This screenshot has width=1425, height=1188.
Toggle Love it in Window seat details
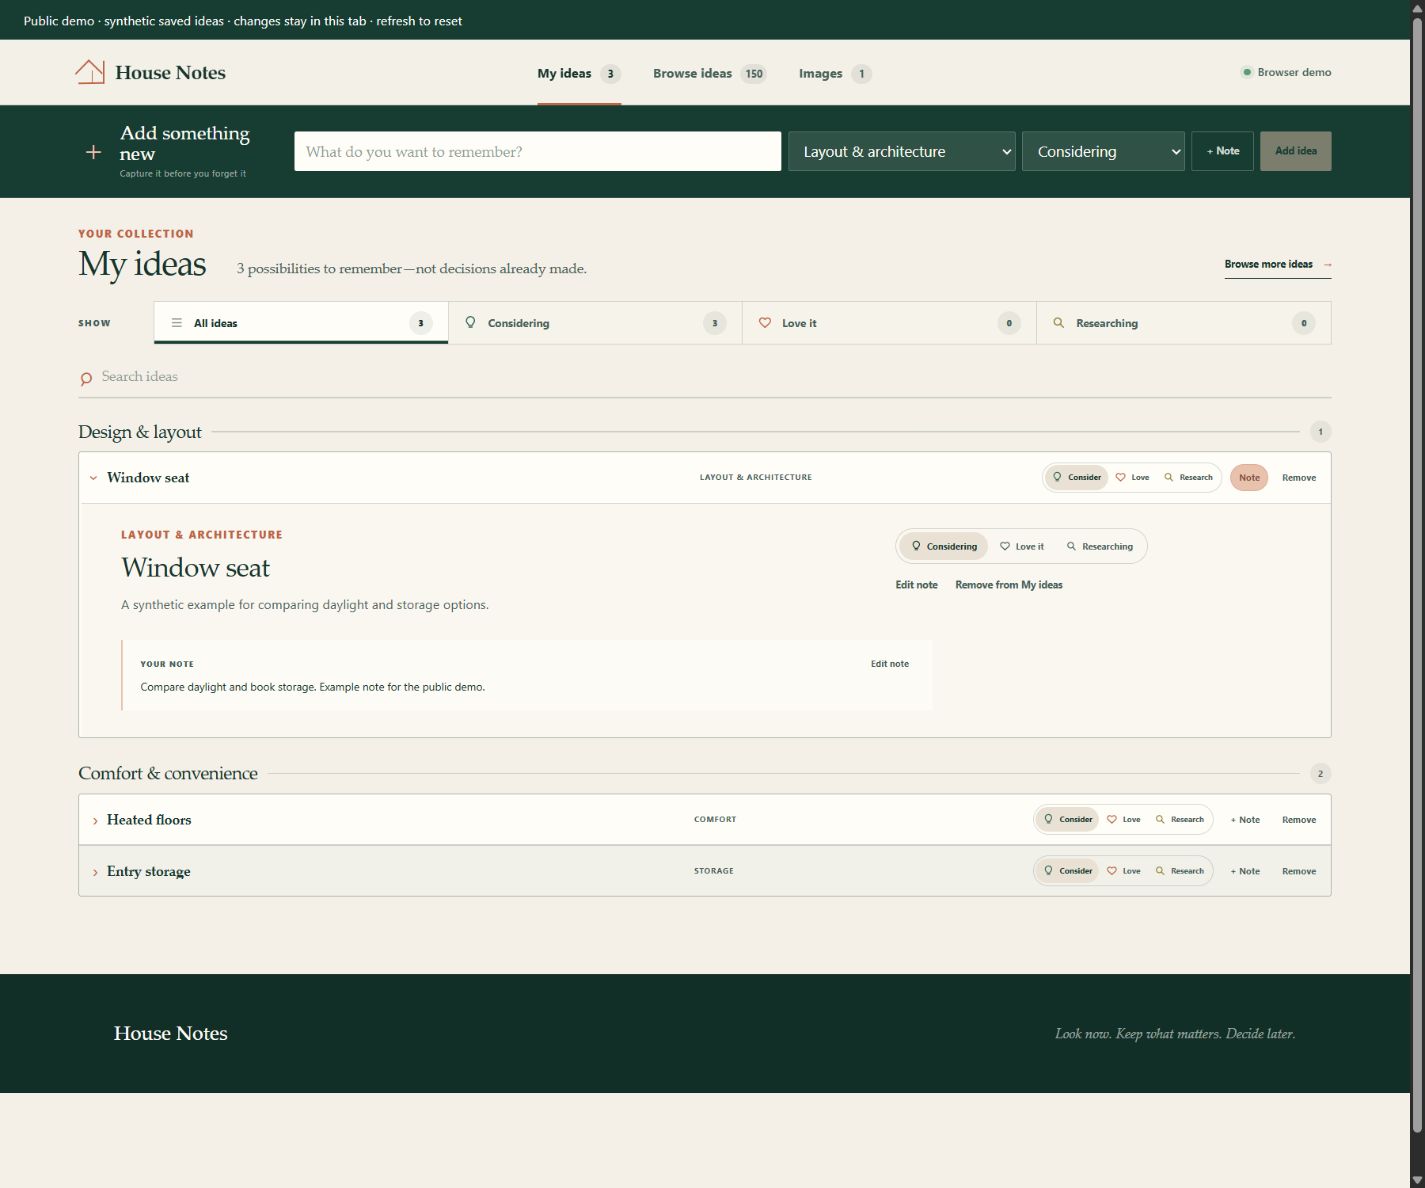tap(1022, 546)
